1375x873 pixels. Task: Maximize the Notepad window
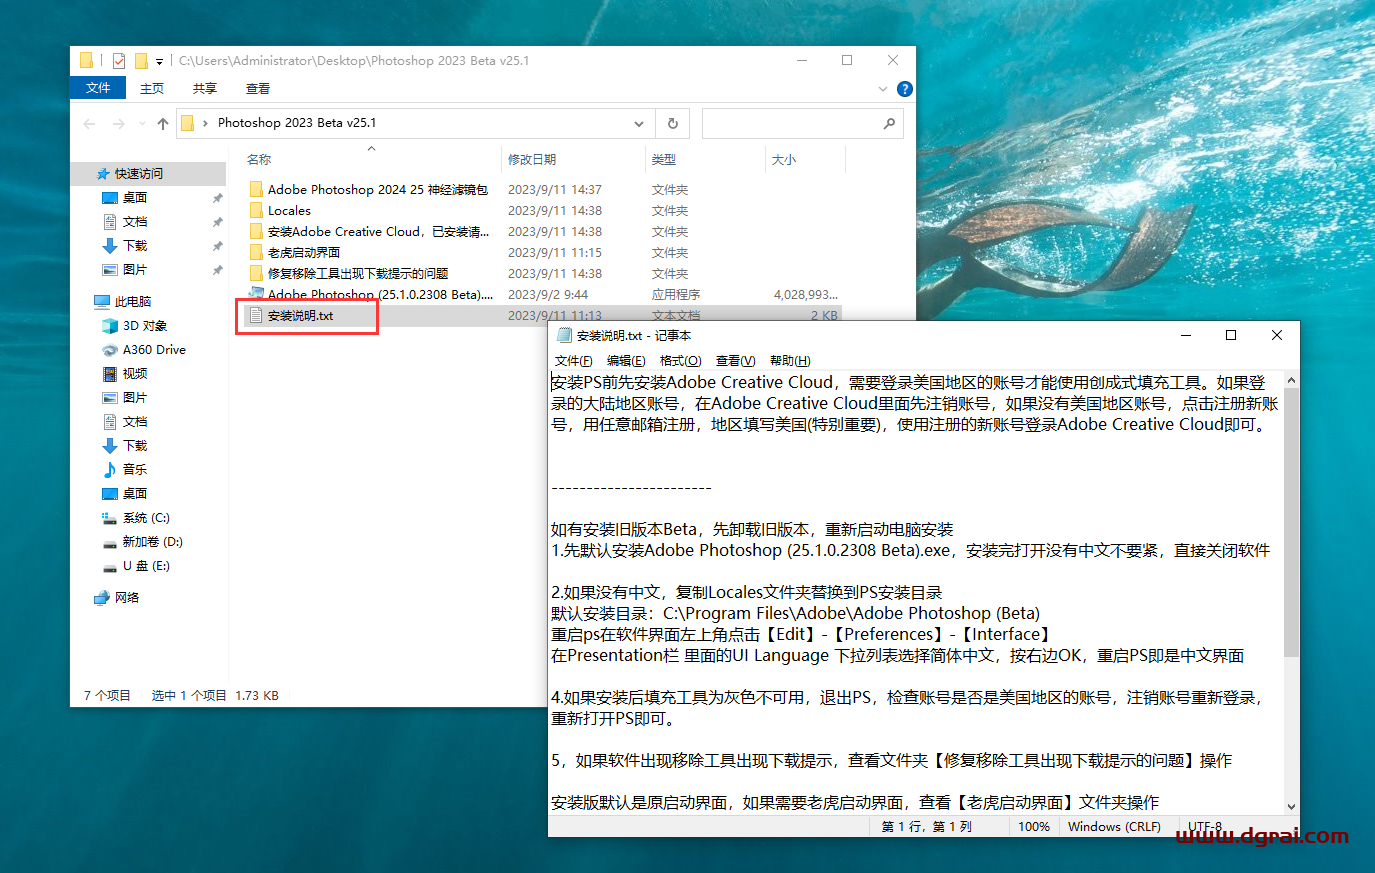(1231, 335)
